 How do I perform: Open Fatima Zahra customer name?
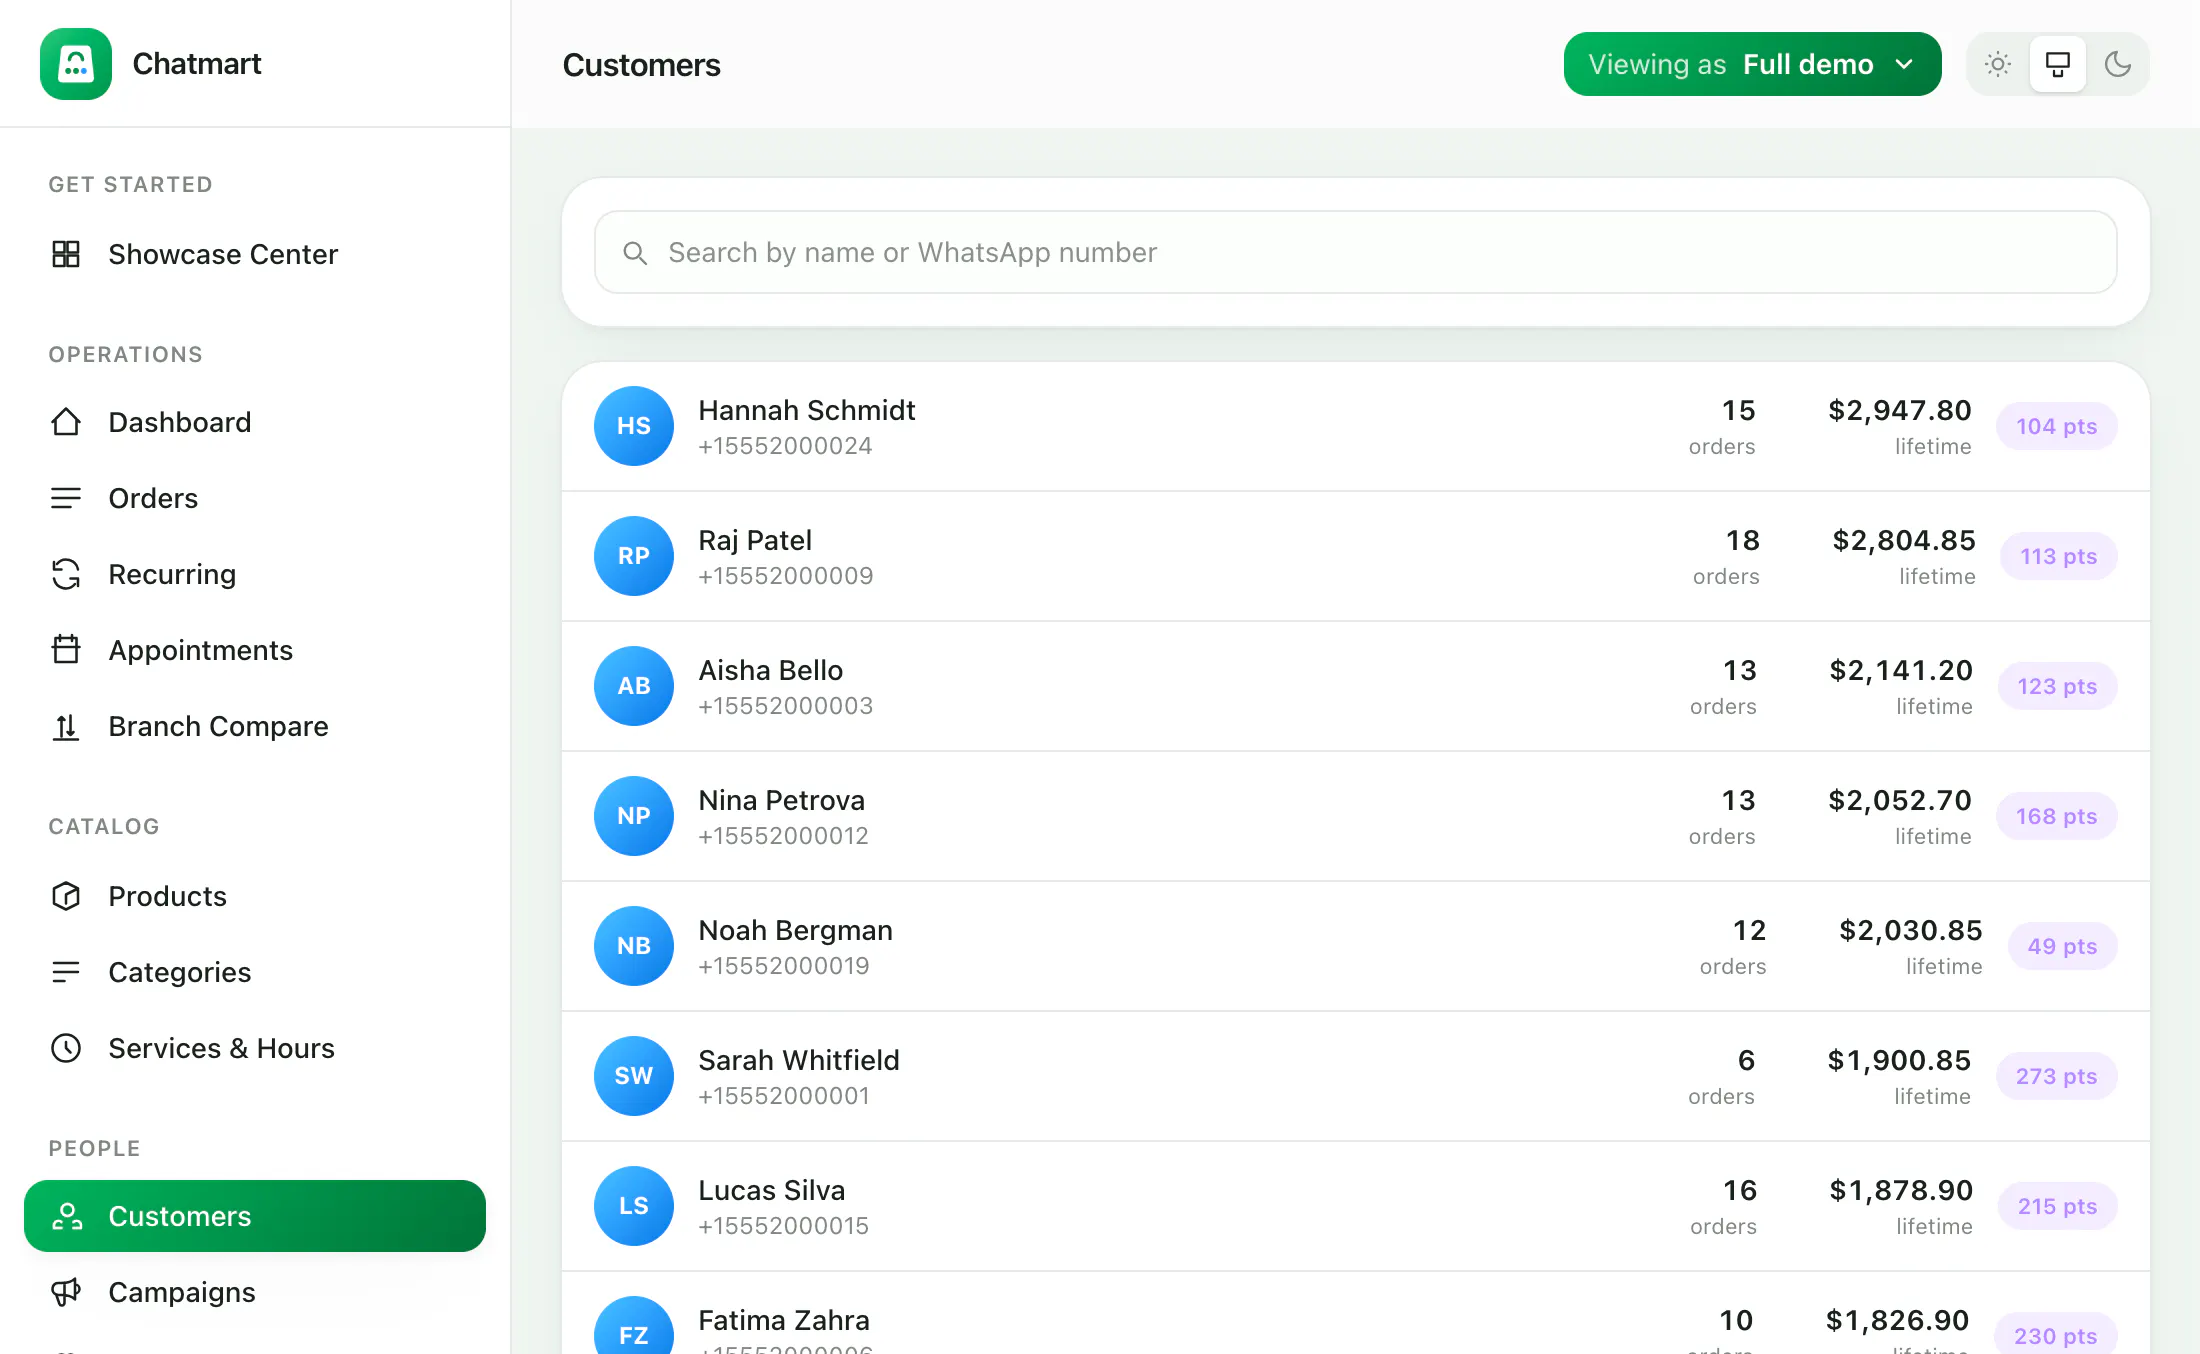[x=783, y=1320]
